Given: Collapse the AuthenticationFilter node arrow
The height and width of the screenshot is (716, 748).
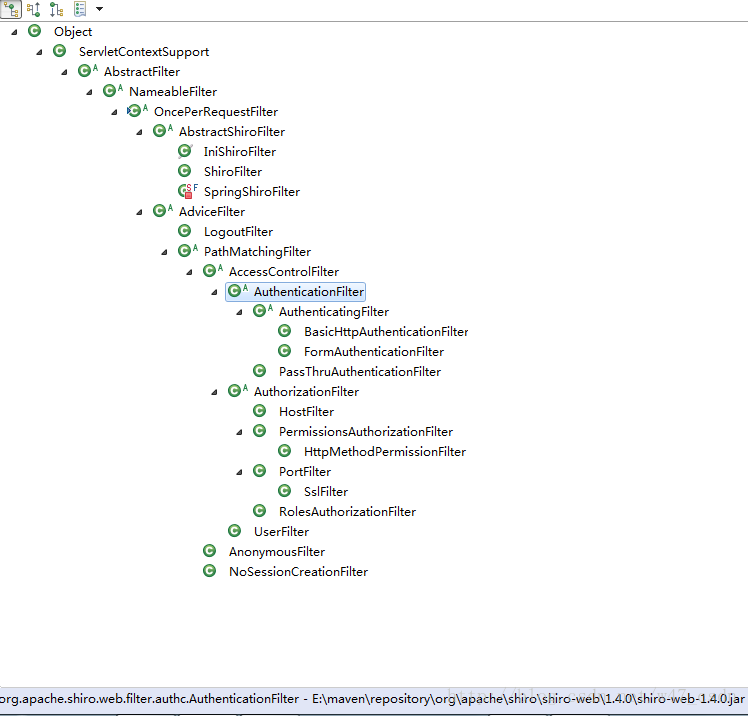Looking at the screenshot, I should tap(214, 292).
